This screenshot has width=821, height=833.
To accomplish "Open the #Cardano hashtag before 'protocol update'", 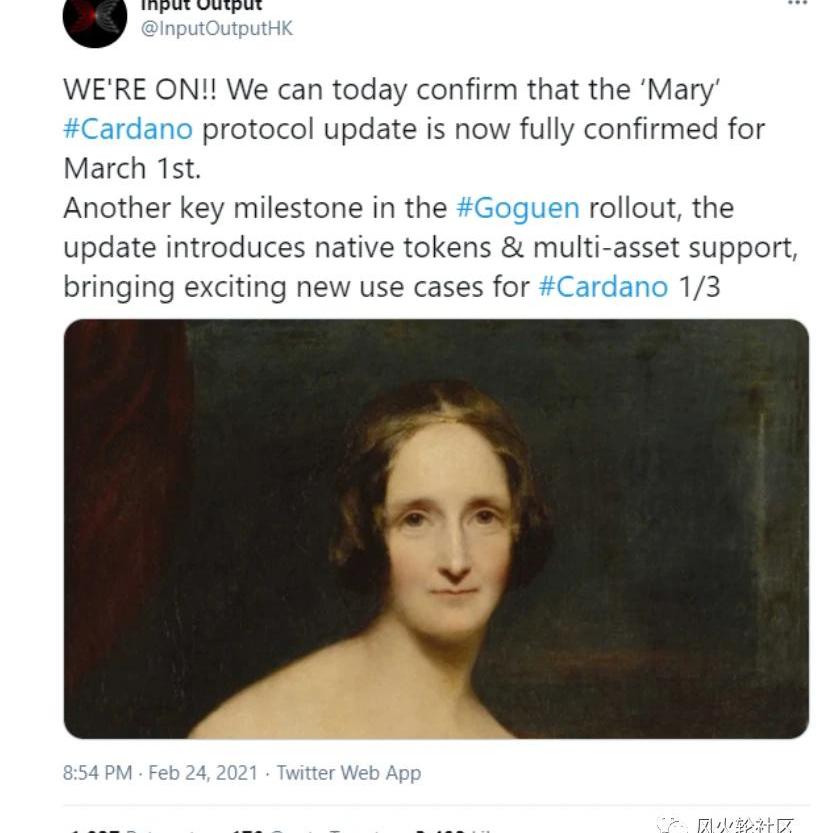I will [x=128, y=129].
